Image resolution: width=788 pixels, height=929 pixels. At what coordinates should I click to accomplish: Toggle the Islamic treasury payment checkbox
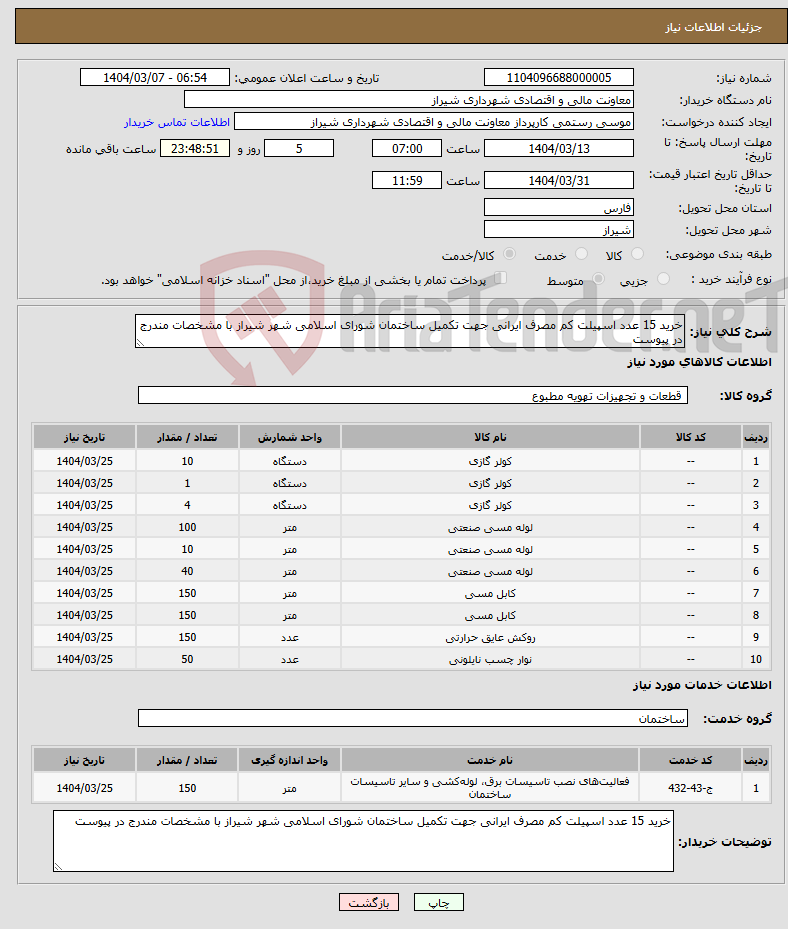(501, 277)
